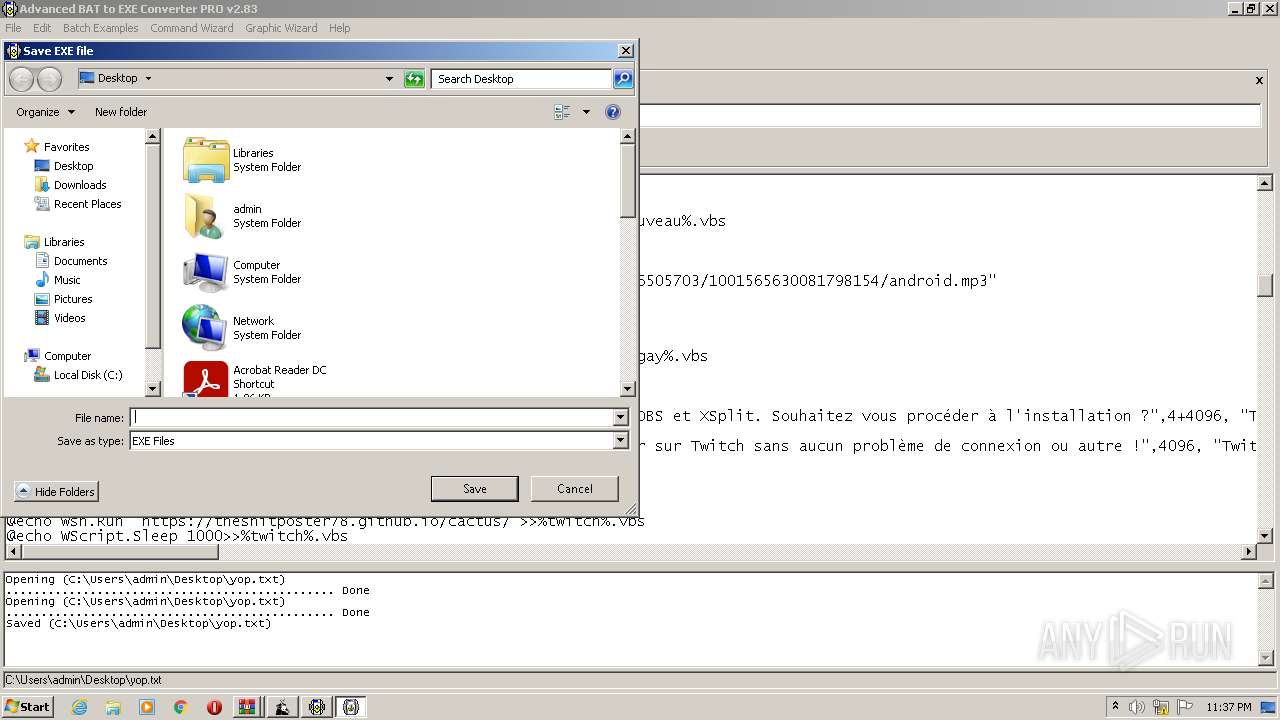Open Windows Explorer folder icon on taskbar

coord(113,707)
